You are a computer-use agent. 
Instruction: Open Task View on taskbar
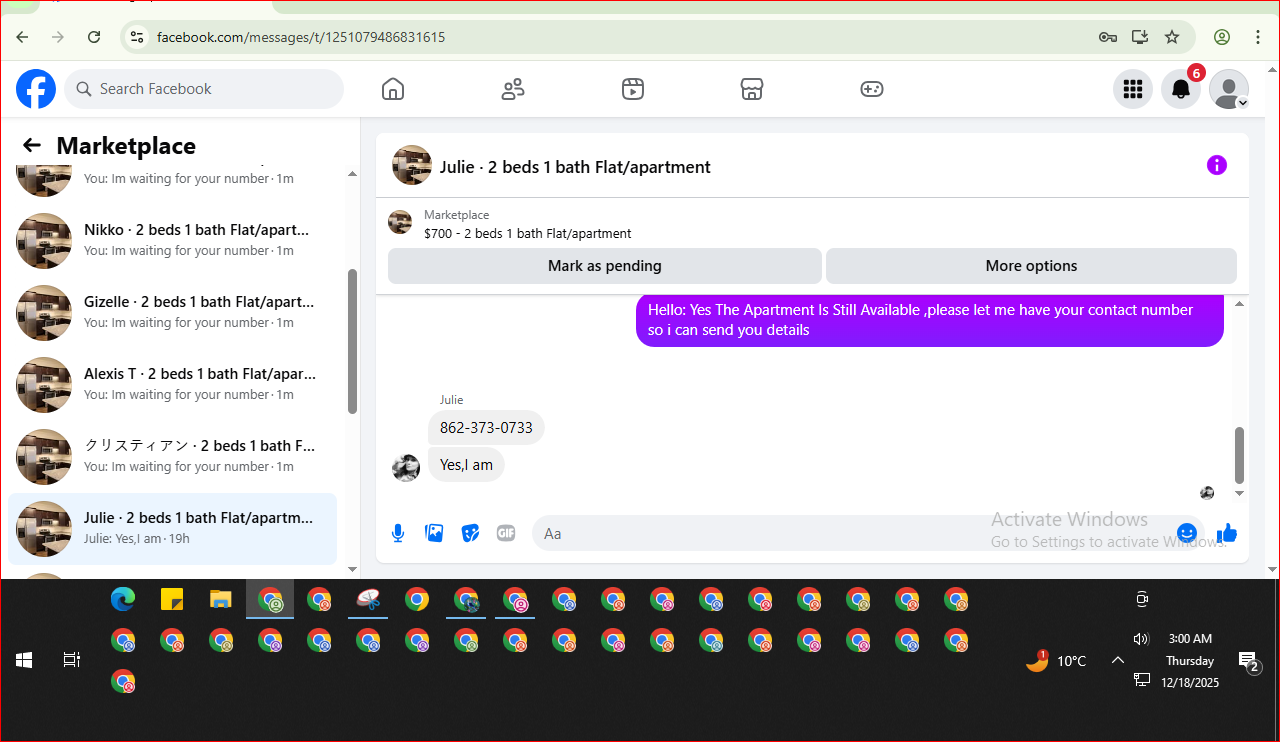[72, 660]
